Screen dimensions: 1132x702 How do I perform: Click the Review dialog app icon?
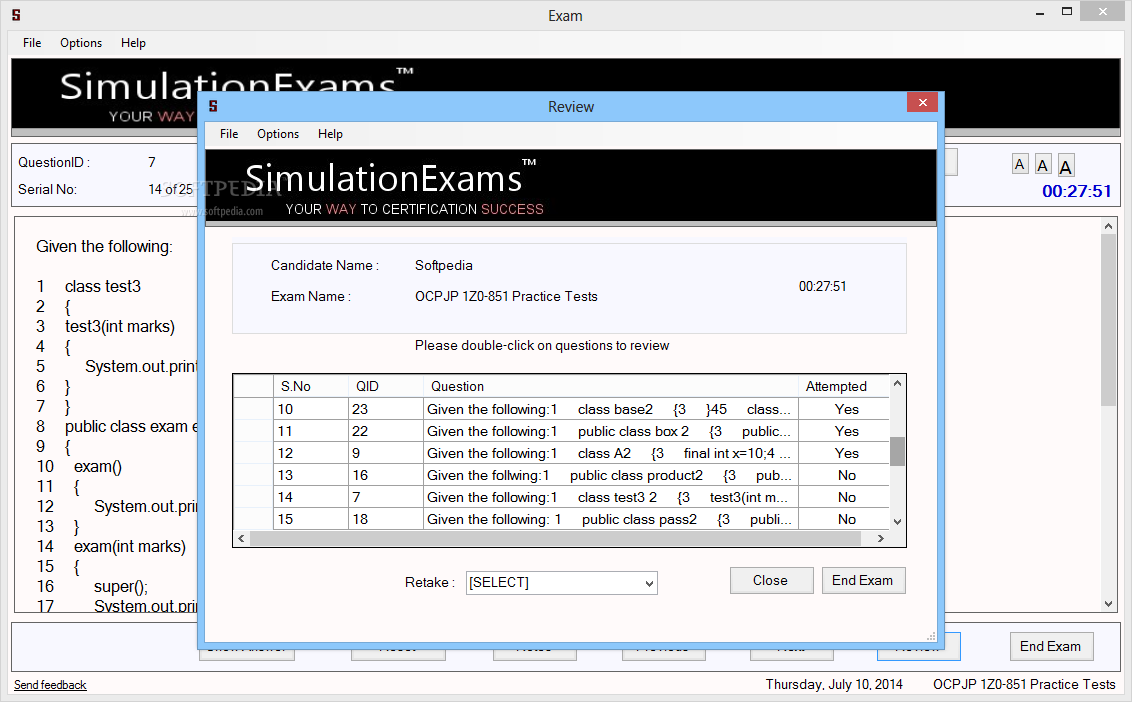pyautogui.click(x=213, y=106)
